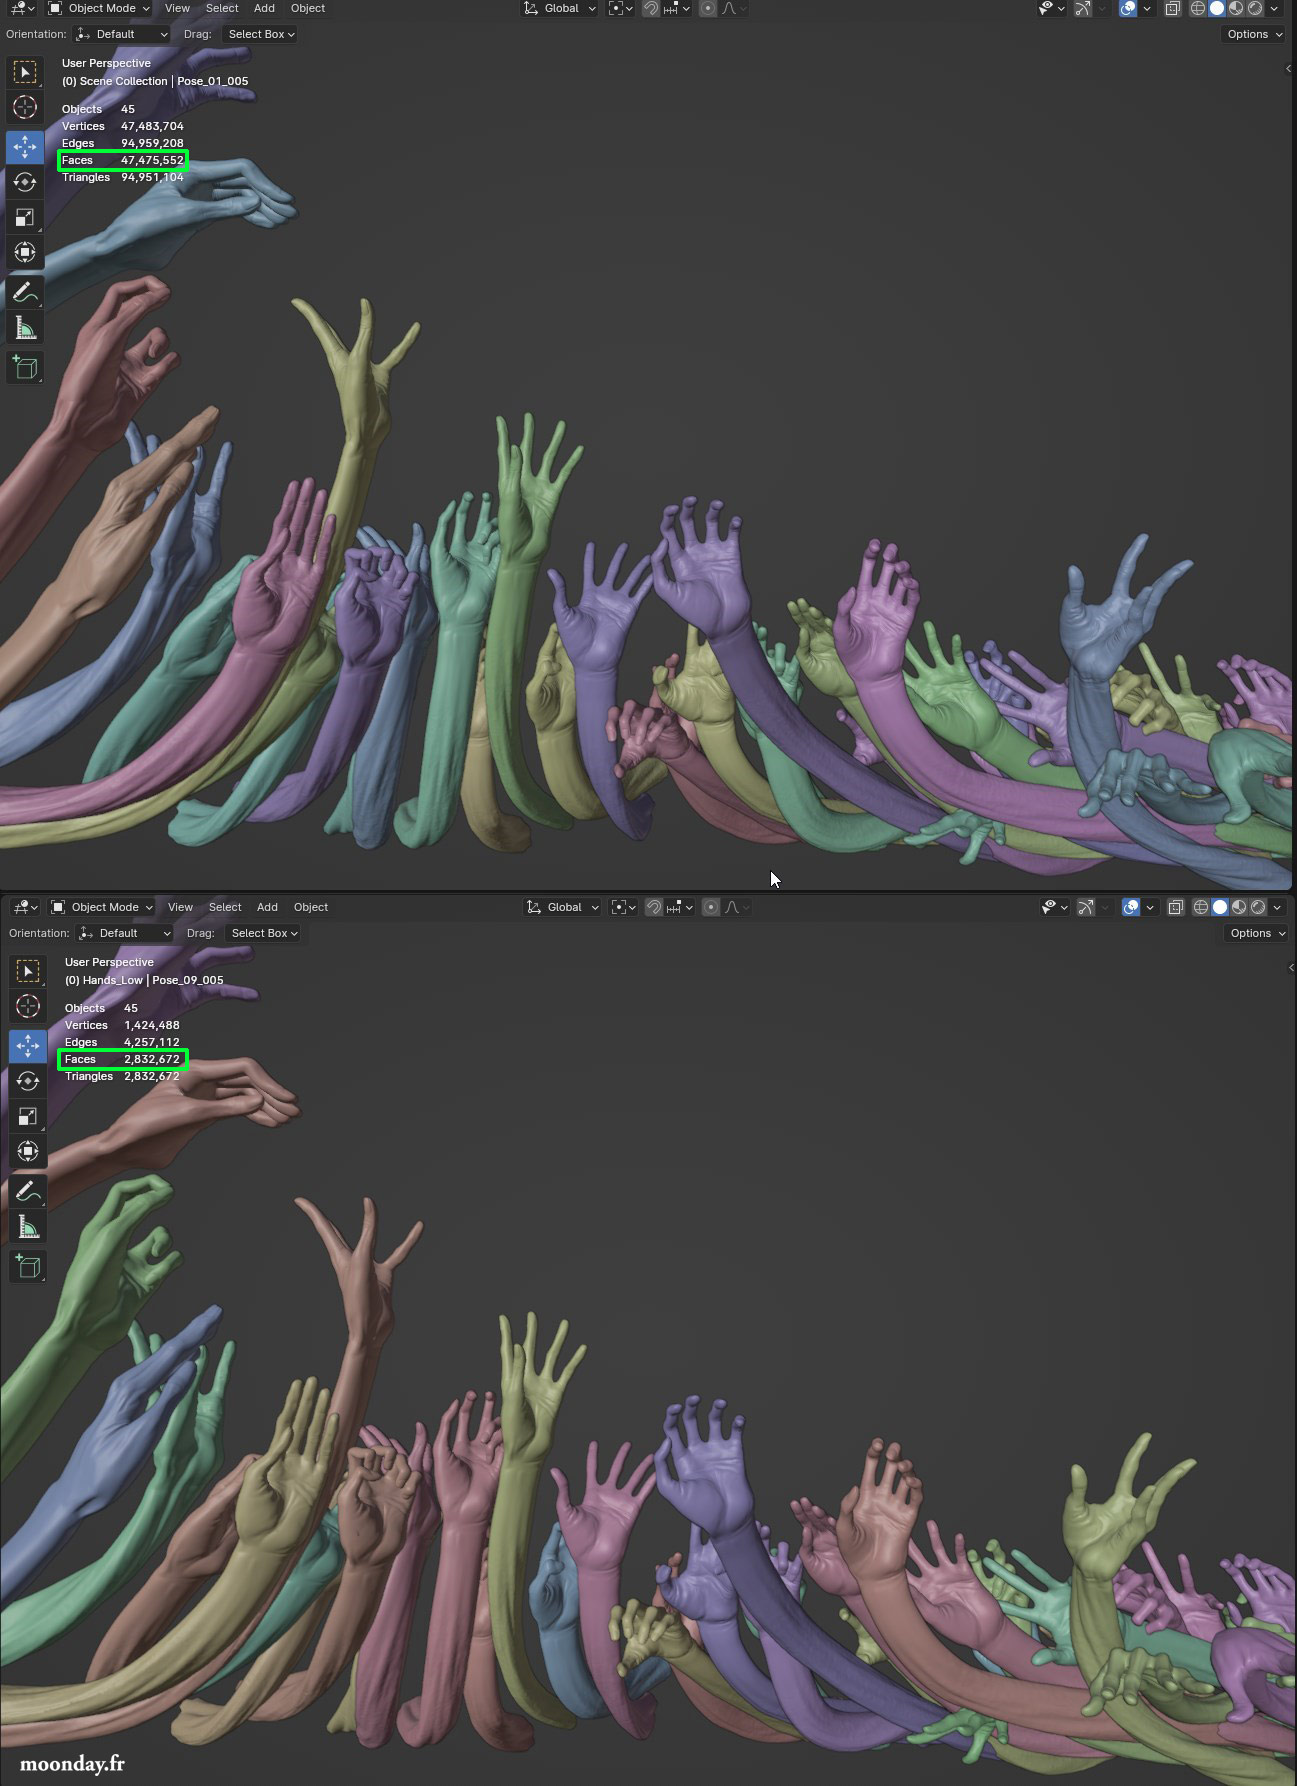Switch bottom viewport to rendered shading
Viewport: 1297px width, 1786px height.
[1258, 907]
